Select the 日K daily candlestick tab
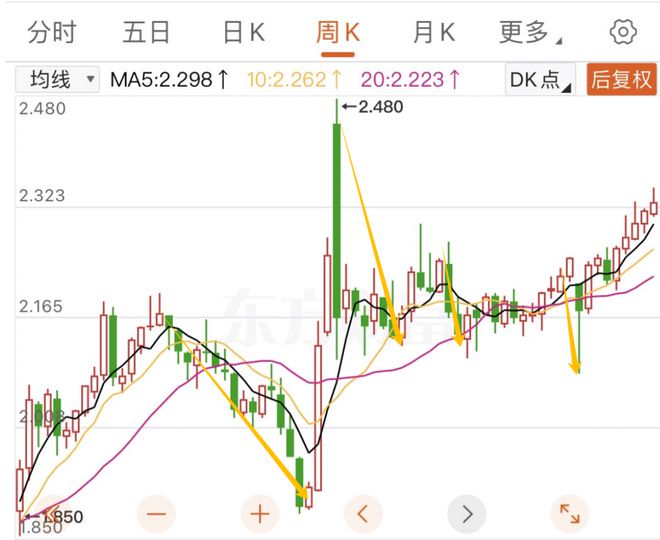This screenshot has height=540, width=660. pyautogui.click(x=243, y=32)
